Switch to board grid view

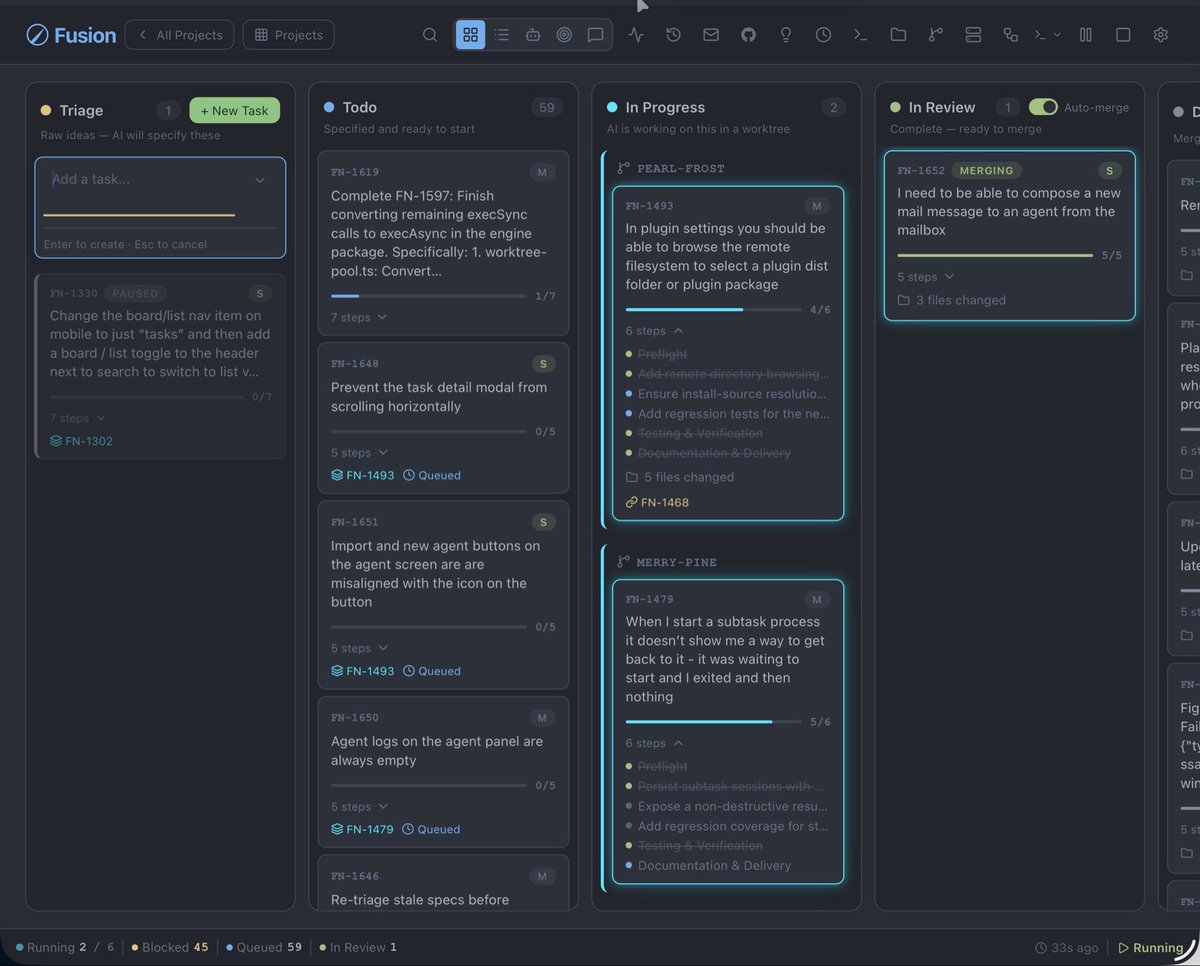pos(470,35)
